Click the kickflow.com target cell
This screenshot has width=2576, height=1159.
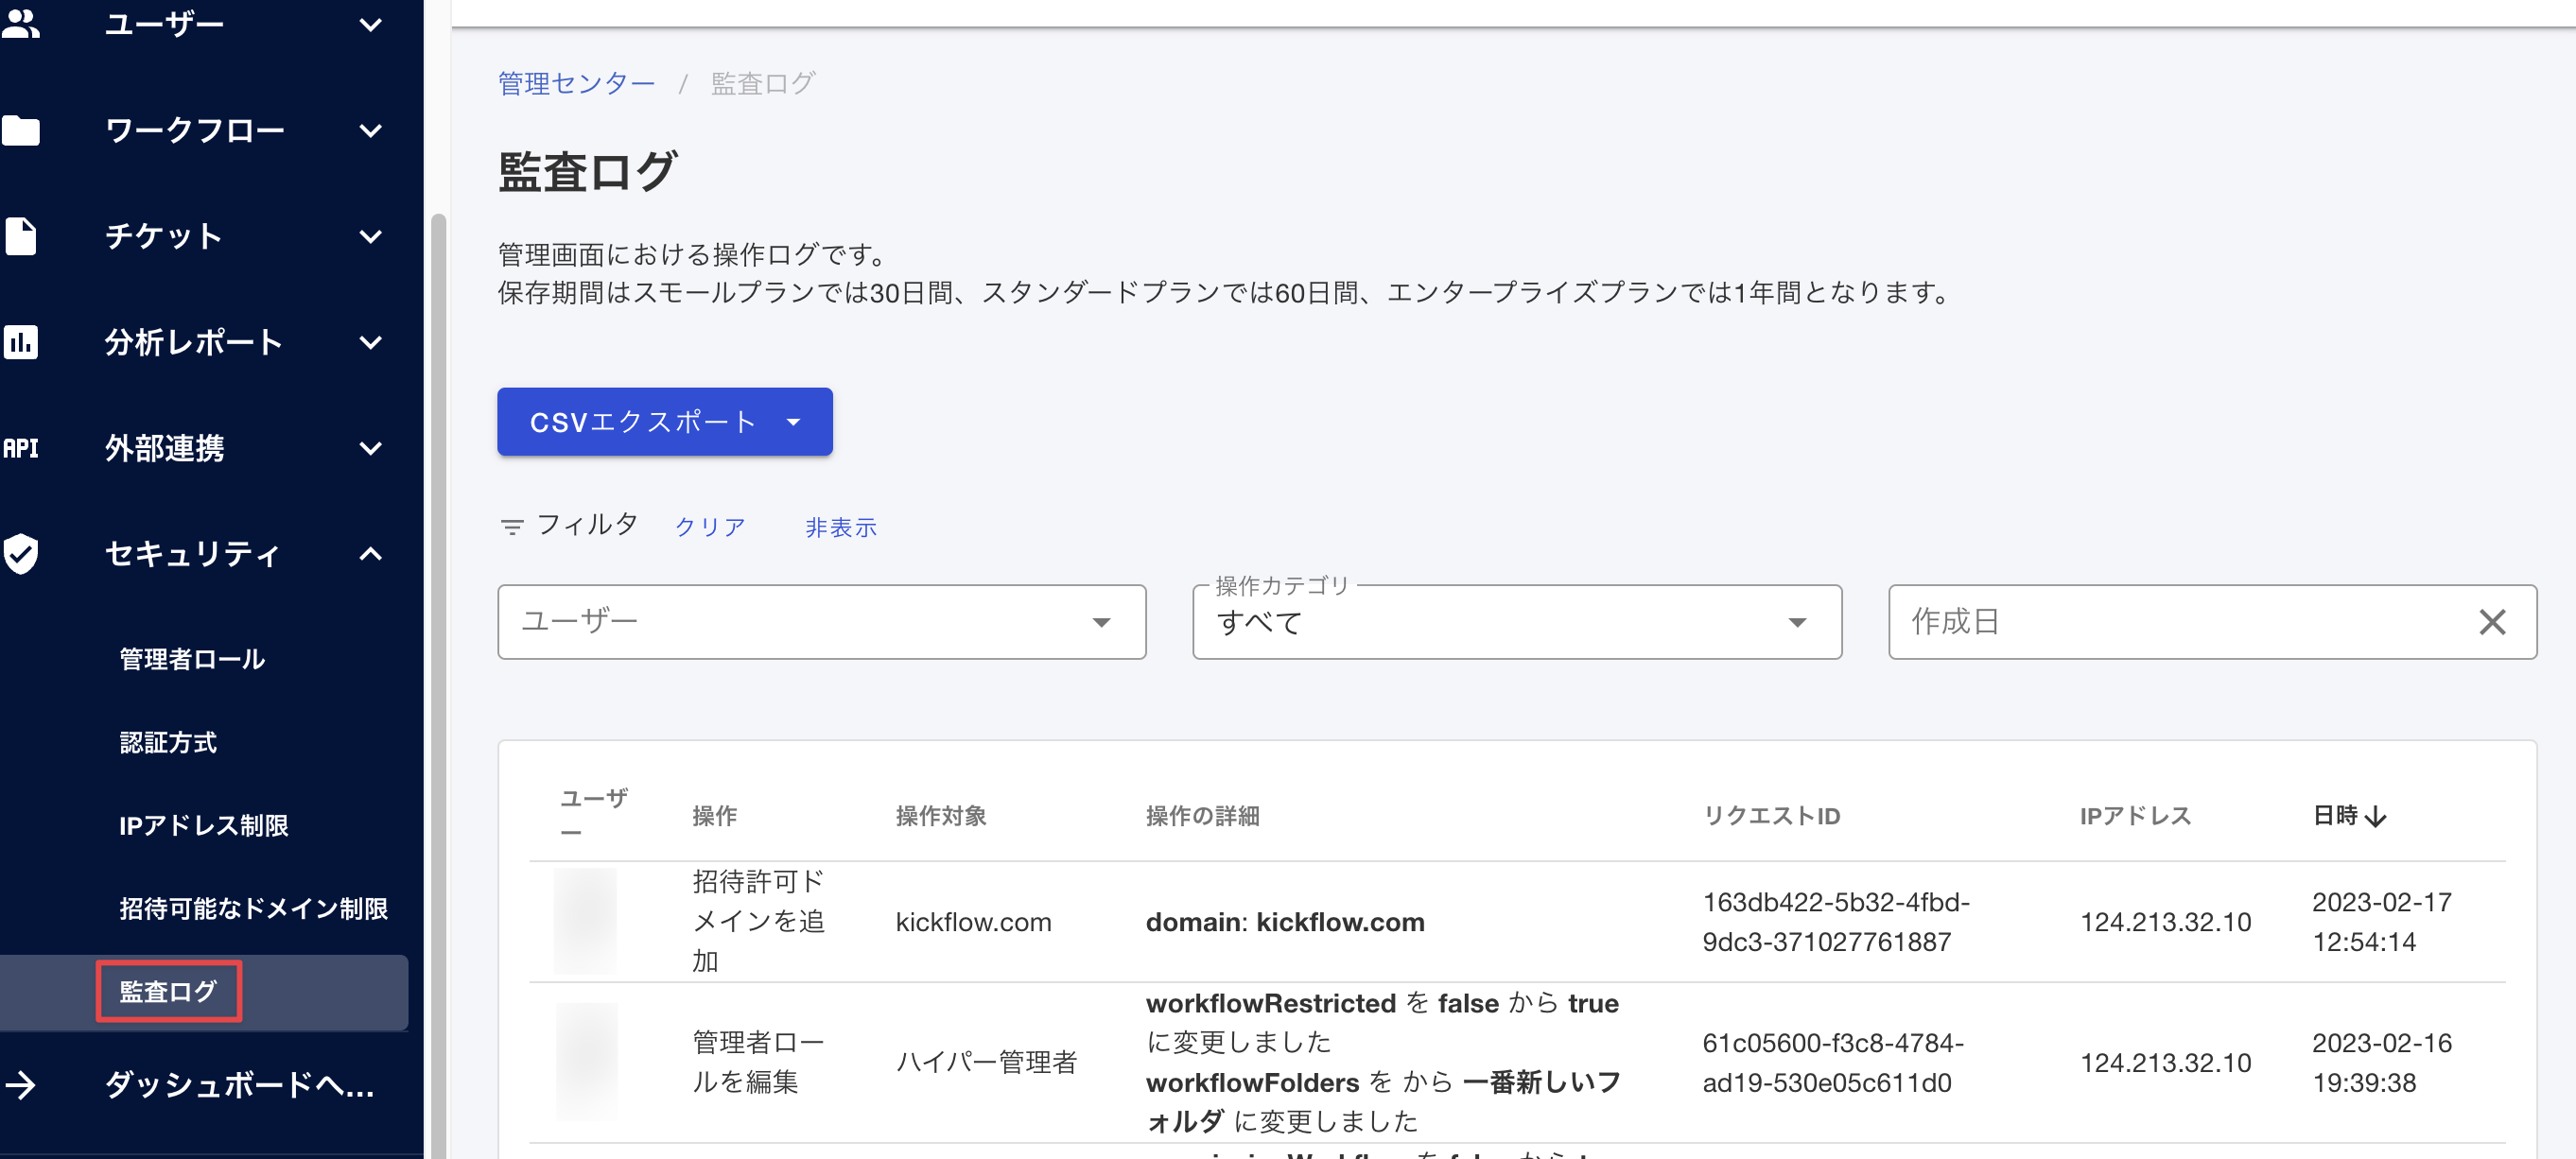(974, 922)
